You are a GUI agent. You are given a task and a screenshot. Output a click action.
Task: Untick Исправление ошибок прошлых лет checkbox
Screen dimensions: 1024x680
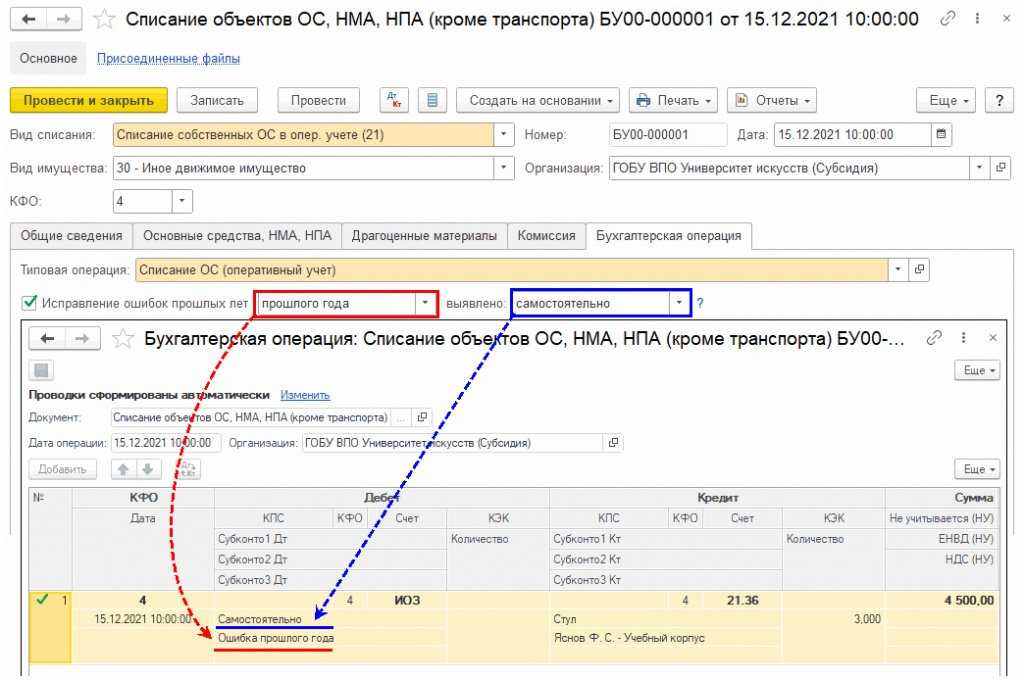click(29, 303)
